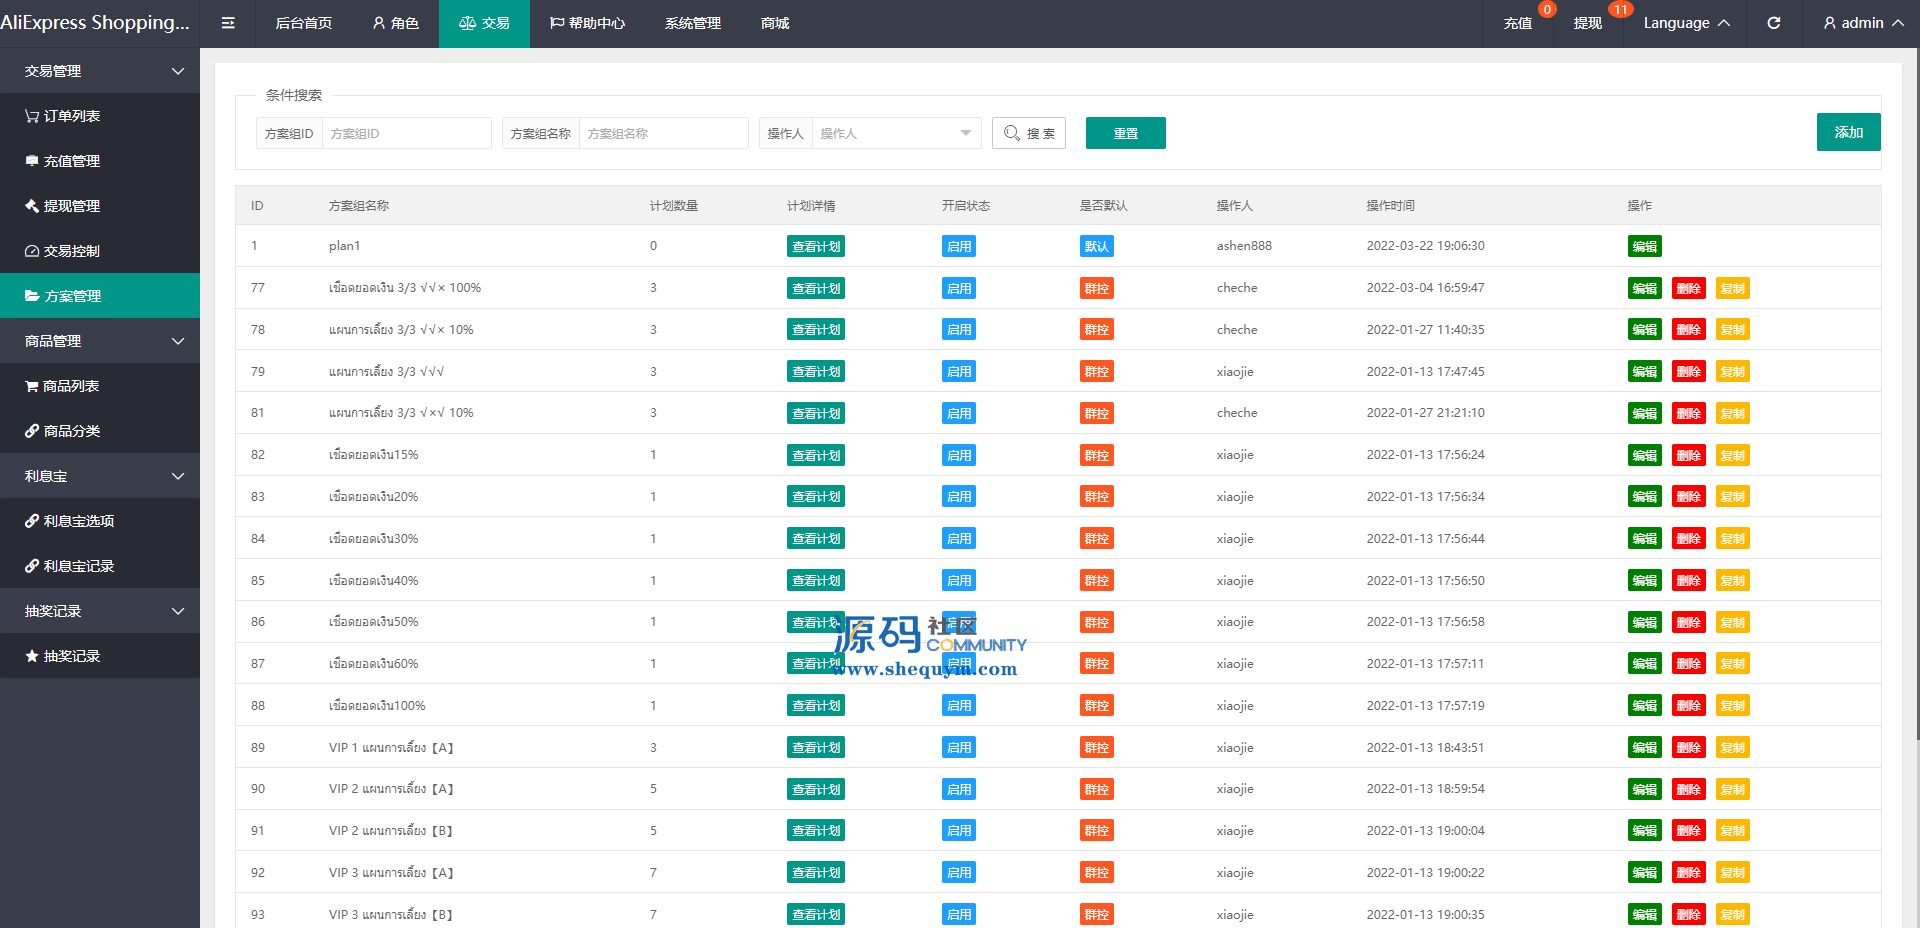Edit row ID 93

tap(1645, 914)
